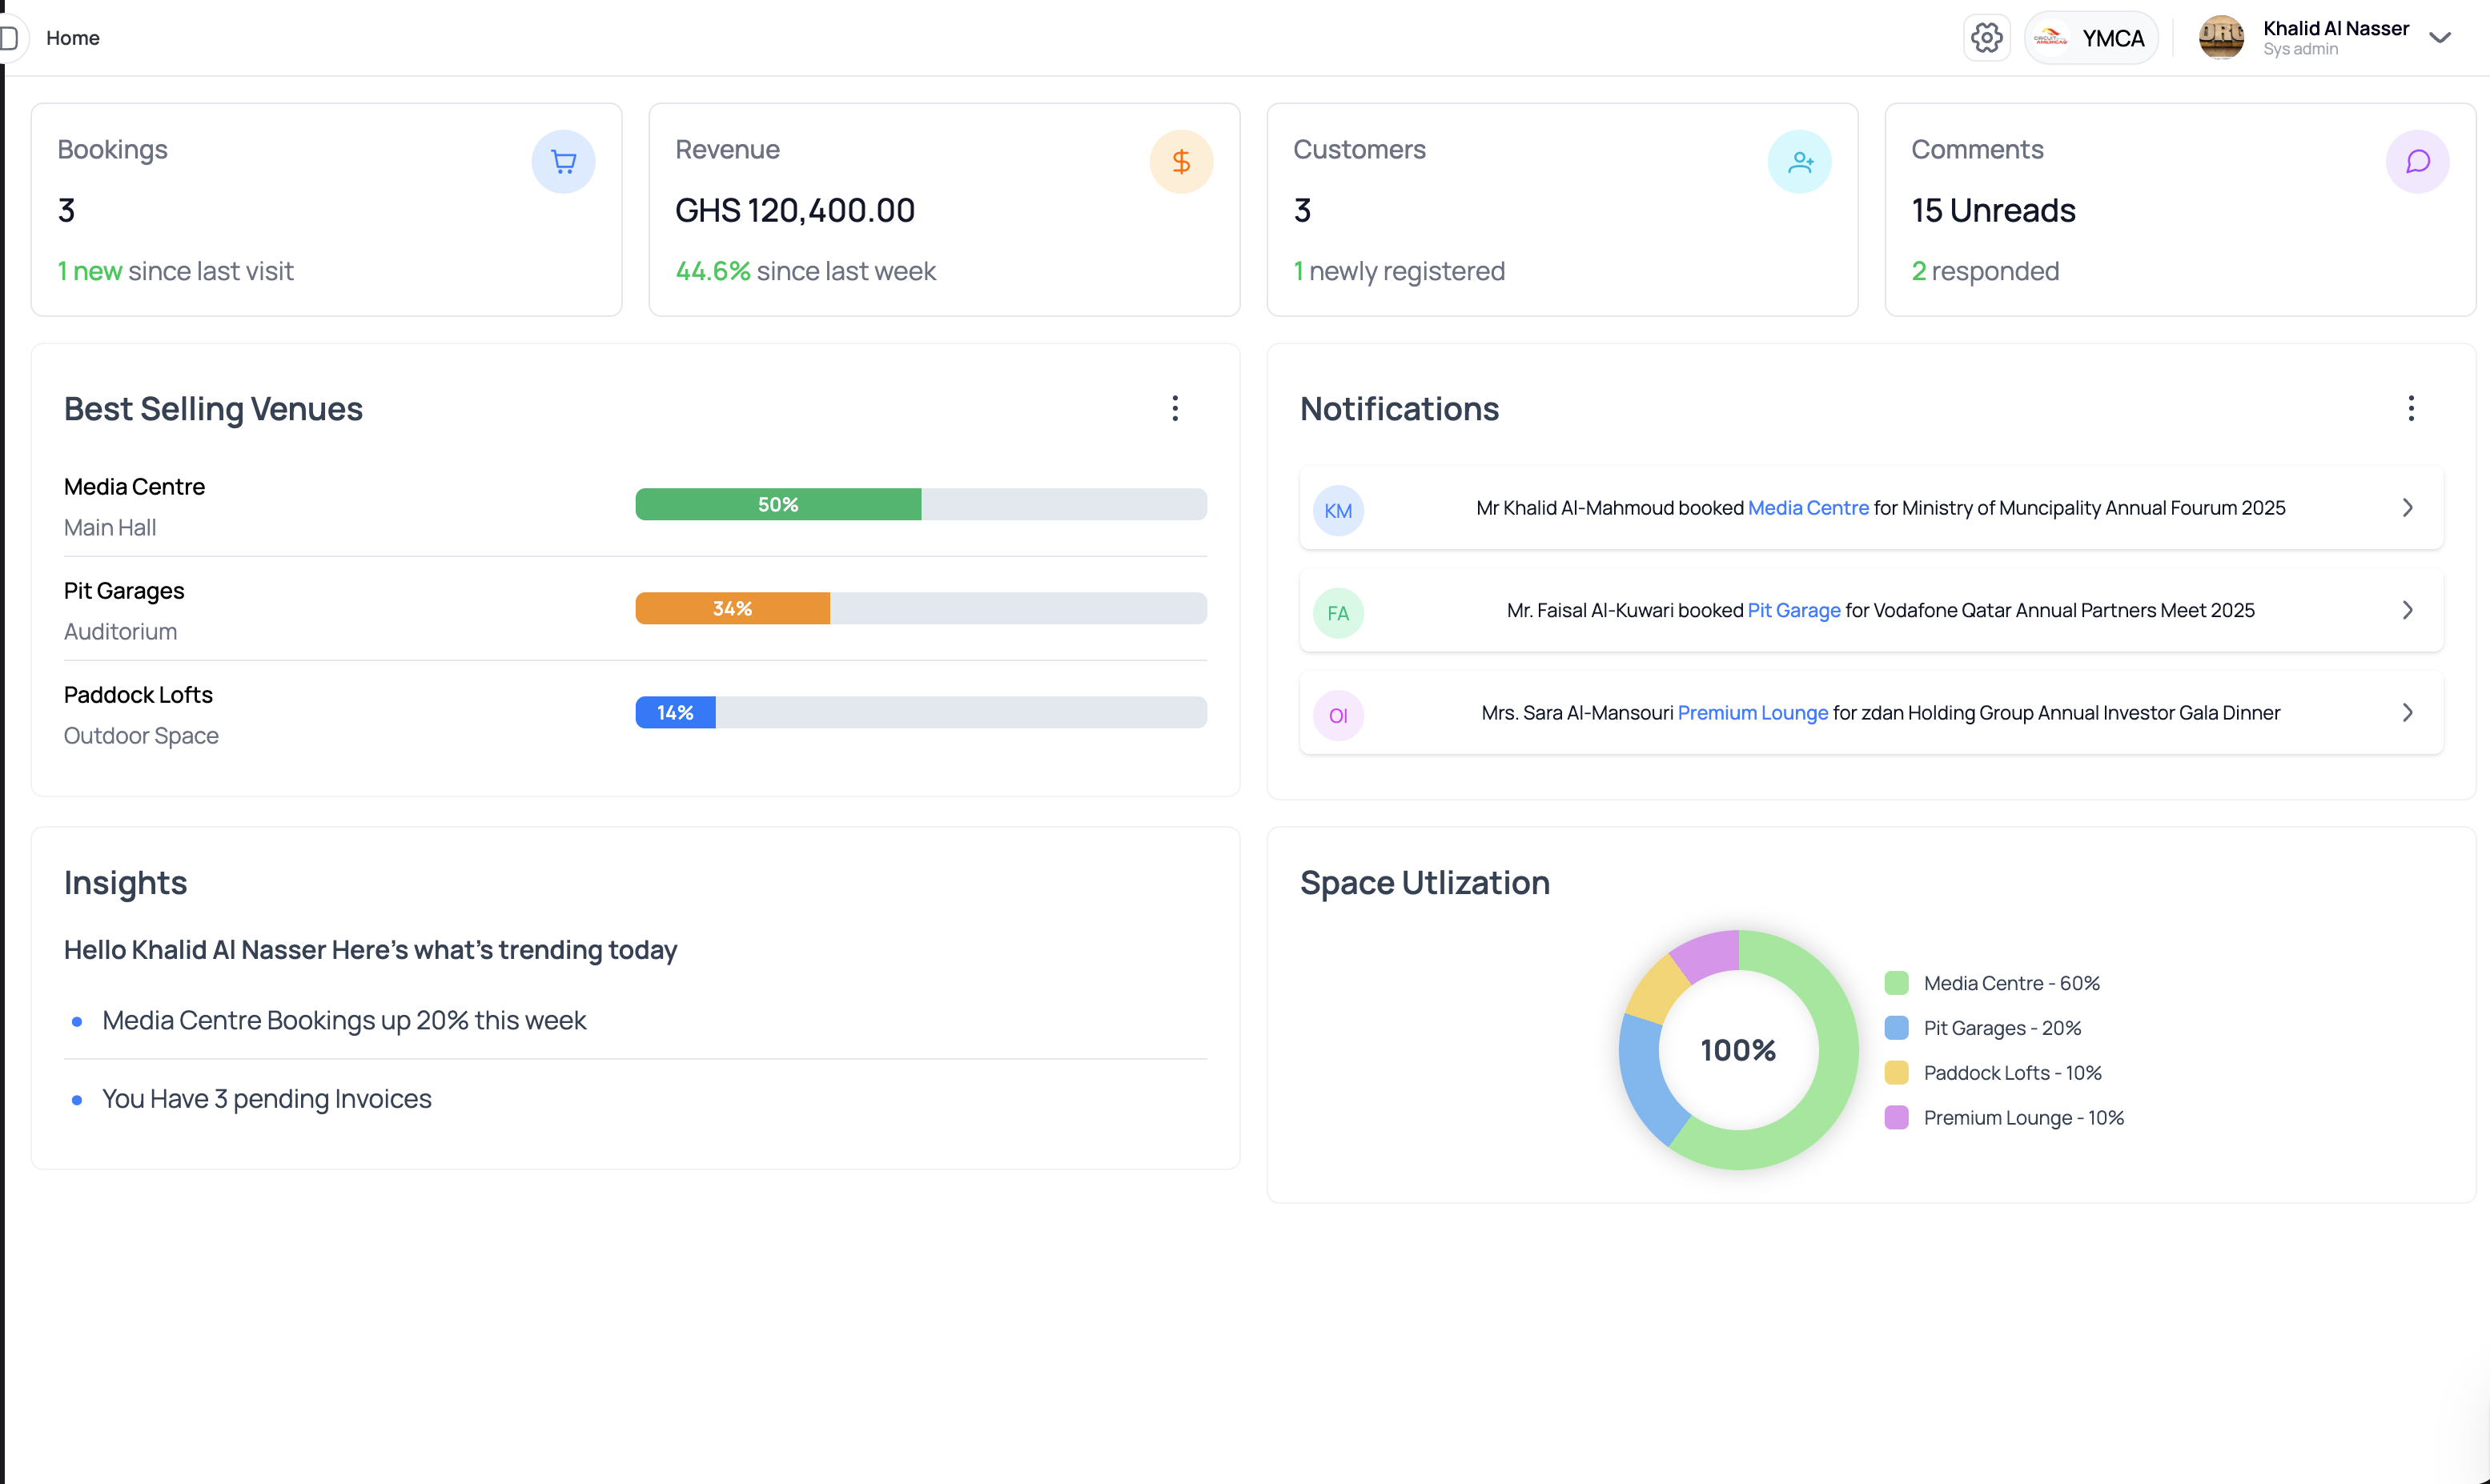Toggle the sidebar panel icon near Home

coord(10,38)
